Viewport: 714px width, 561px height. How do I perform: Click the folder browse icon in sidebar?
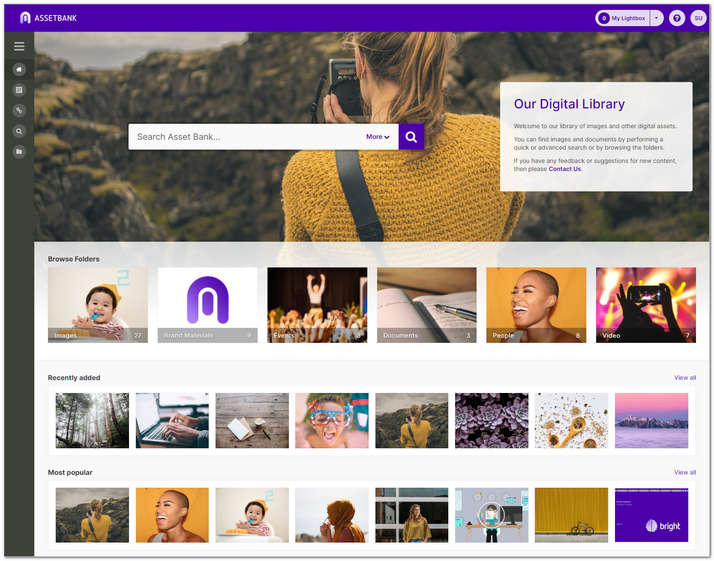click(19, 152)
